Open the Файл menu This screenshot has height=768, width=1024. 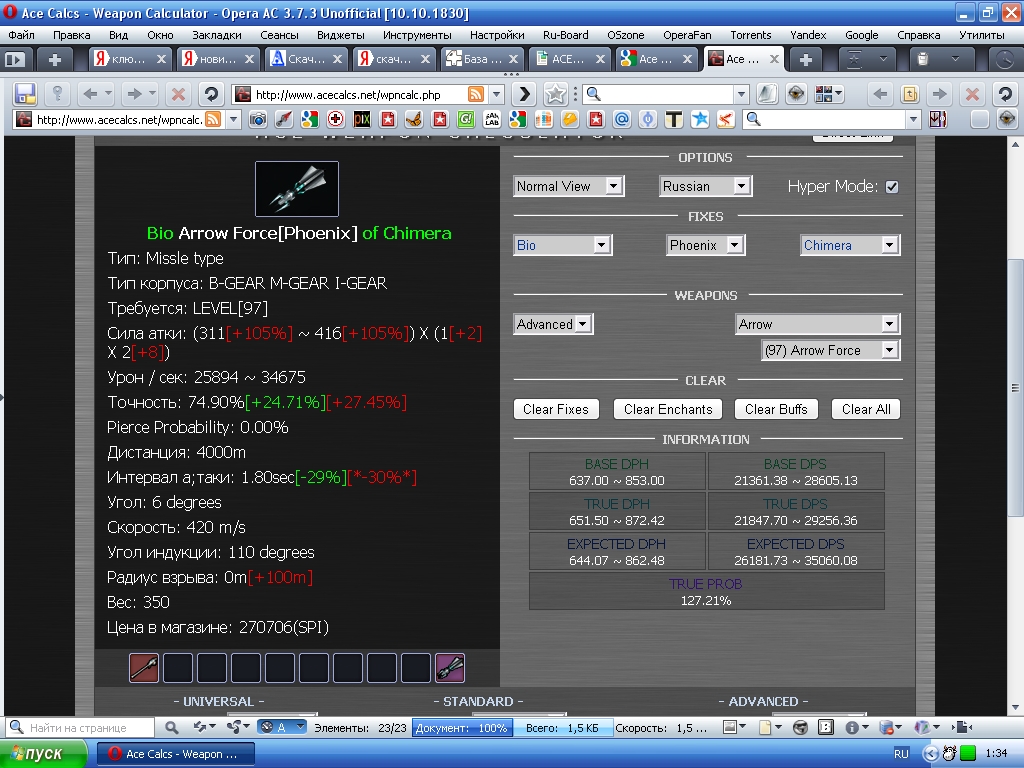(21, 35)
